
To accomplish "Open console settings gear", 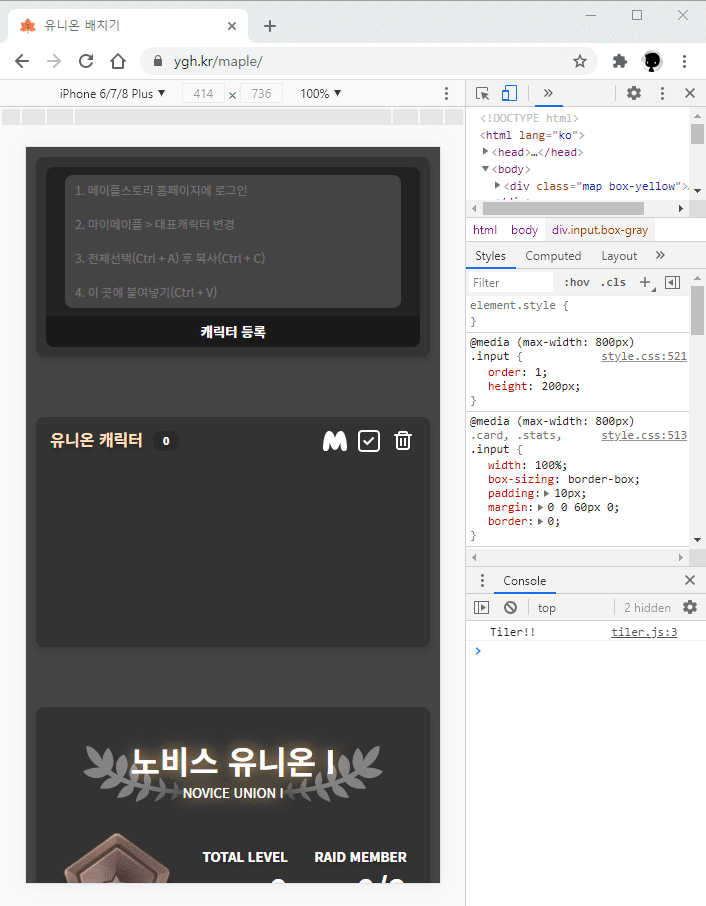I will pyautogui.click(x=690, y=607).
